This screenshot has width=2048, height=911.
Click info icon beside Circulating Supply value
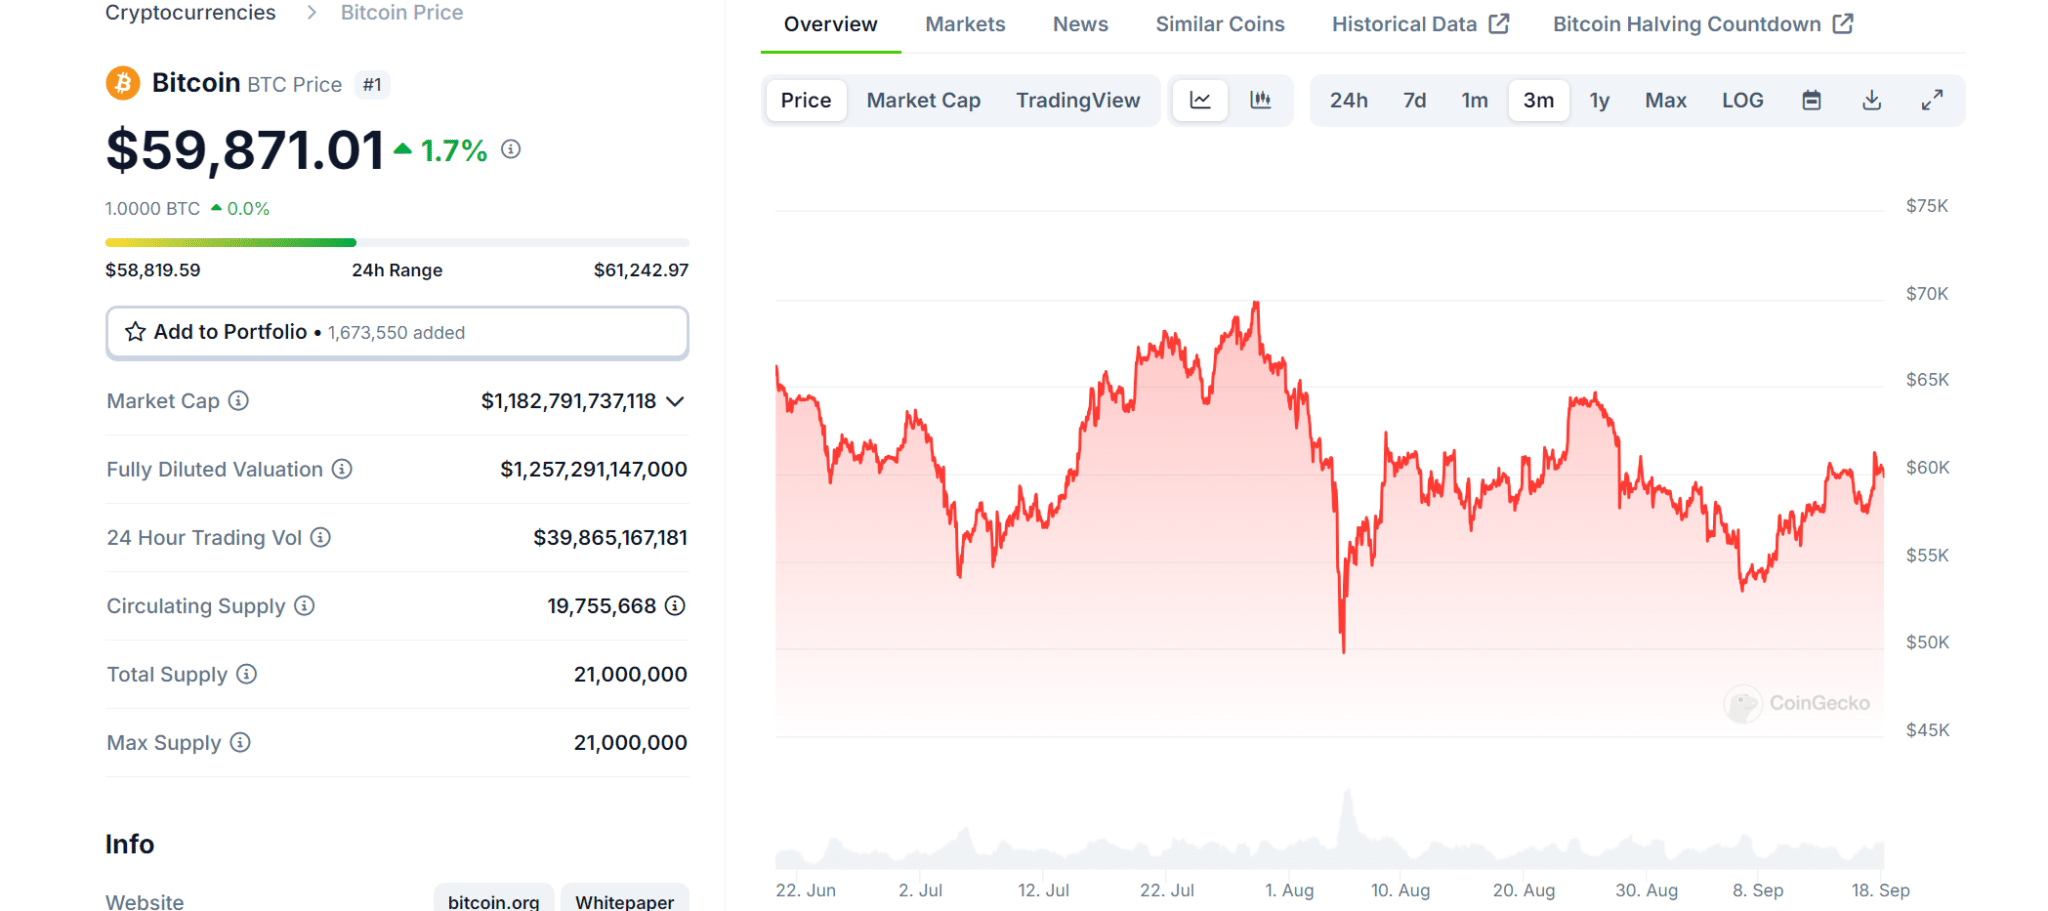[675, 606]
